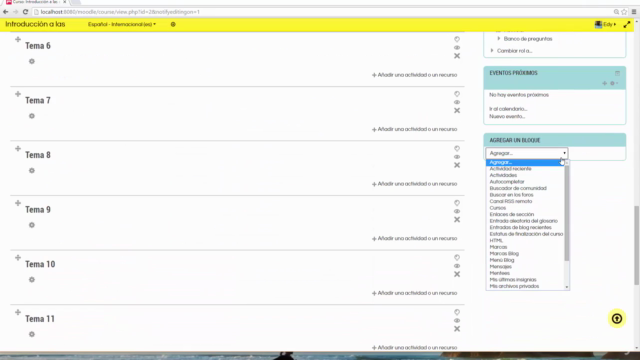Image resolution: width=640 pixels, height=360 pixels.
Task: Click the browser reload button
Action: click(25, 12)
